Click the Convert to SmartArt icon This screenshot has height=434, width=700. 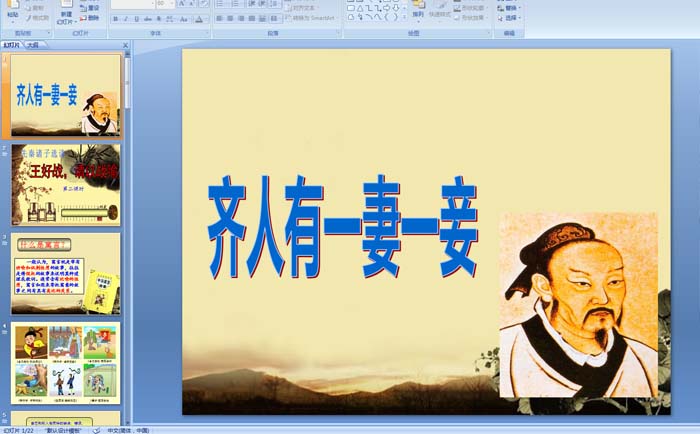[x=288, y=18]
